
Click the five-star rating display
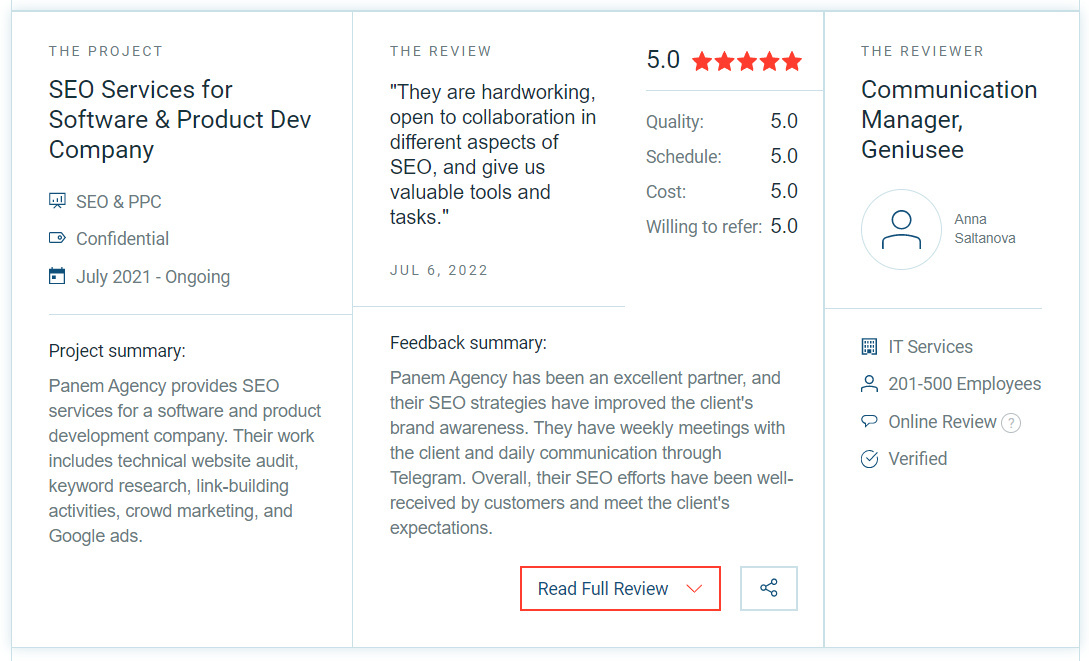[x=746, y=62]
